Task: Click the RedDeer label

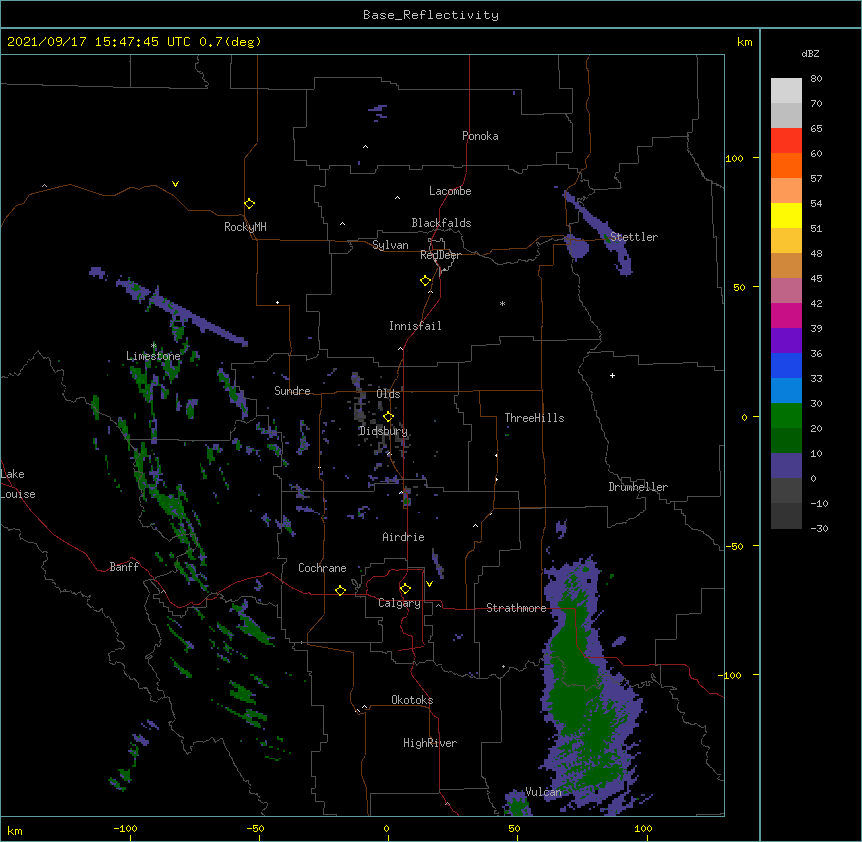Action: [440, 255]
